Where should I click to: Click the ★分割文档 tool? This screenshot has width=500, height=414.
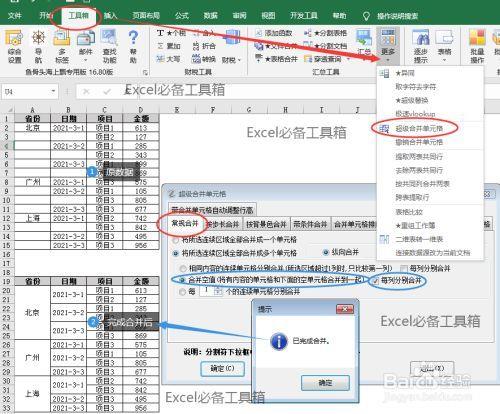point(326,46)
